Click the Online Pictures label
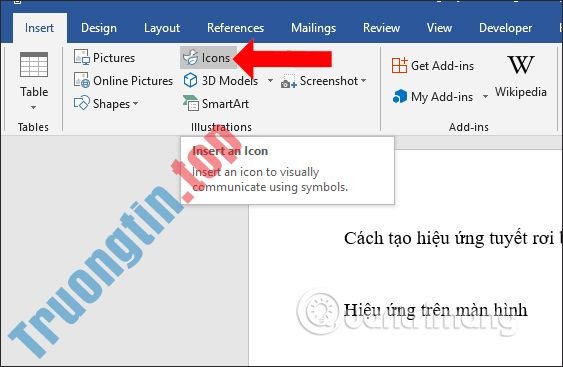The image size is (563, 367). point(133,81)
